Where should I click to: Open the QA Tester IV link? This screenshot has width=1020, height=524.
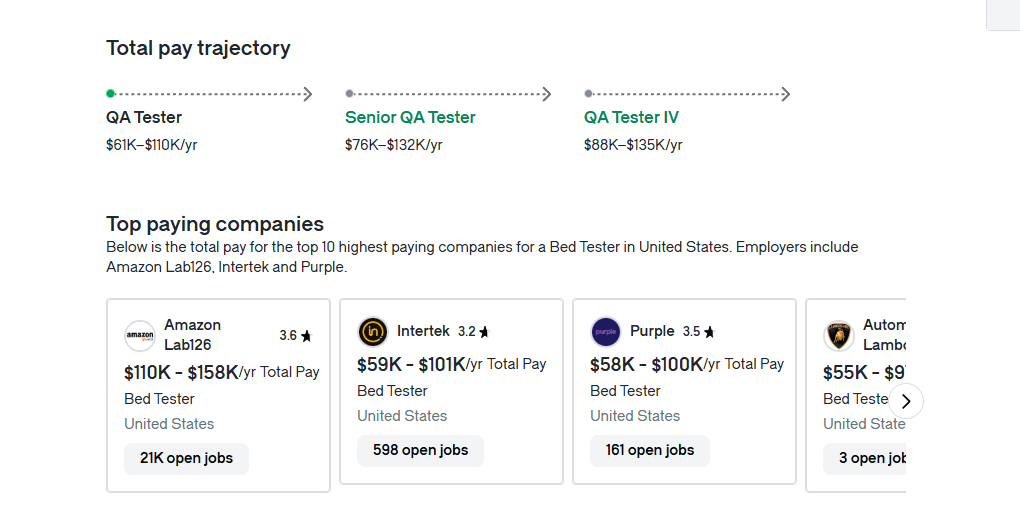631,117
